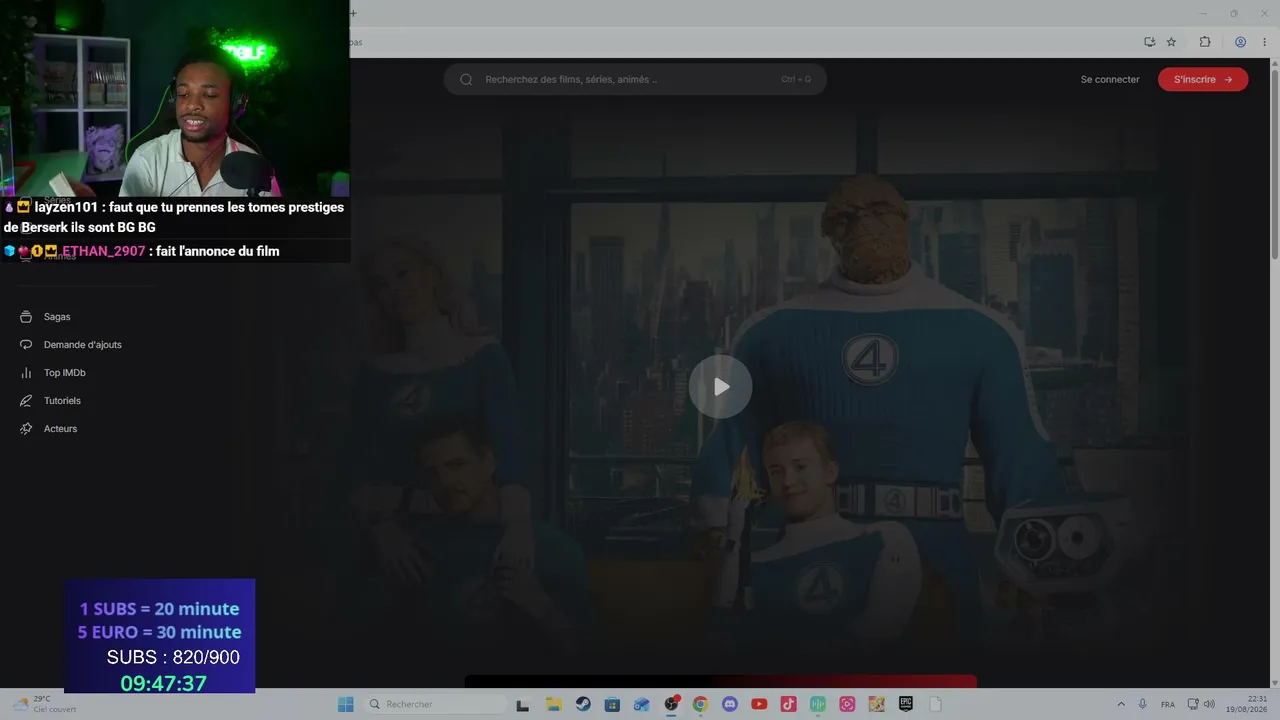
Task: Click the page vertical scrollbar
Action: [x=1274, y=165]
